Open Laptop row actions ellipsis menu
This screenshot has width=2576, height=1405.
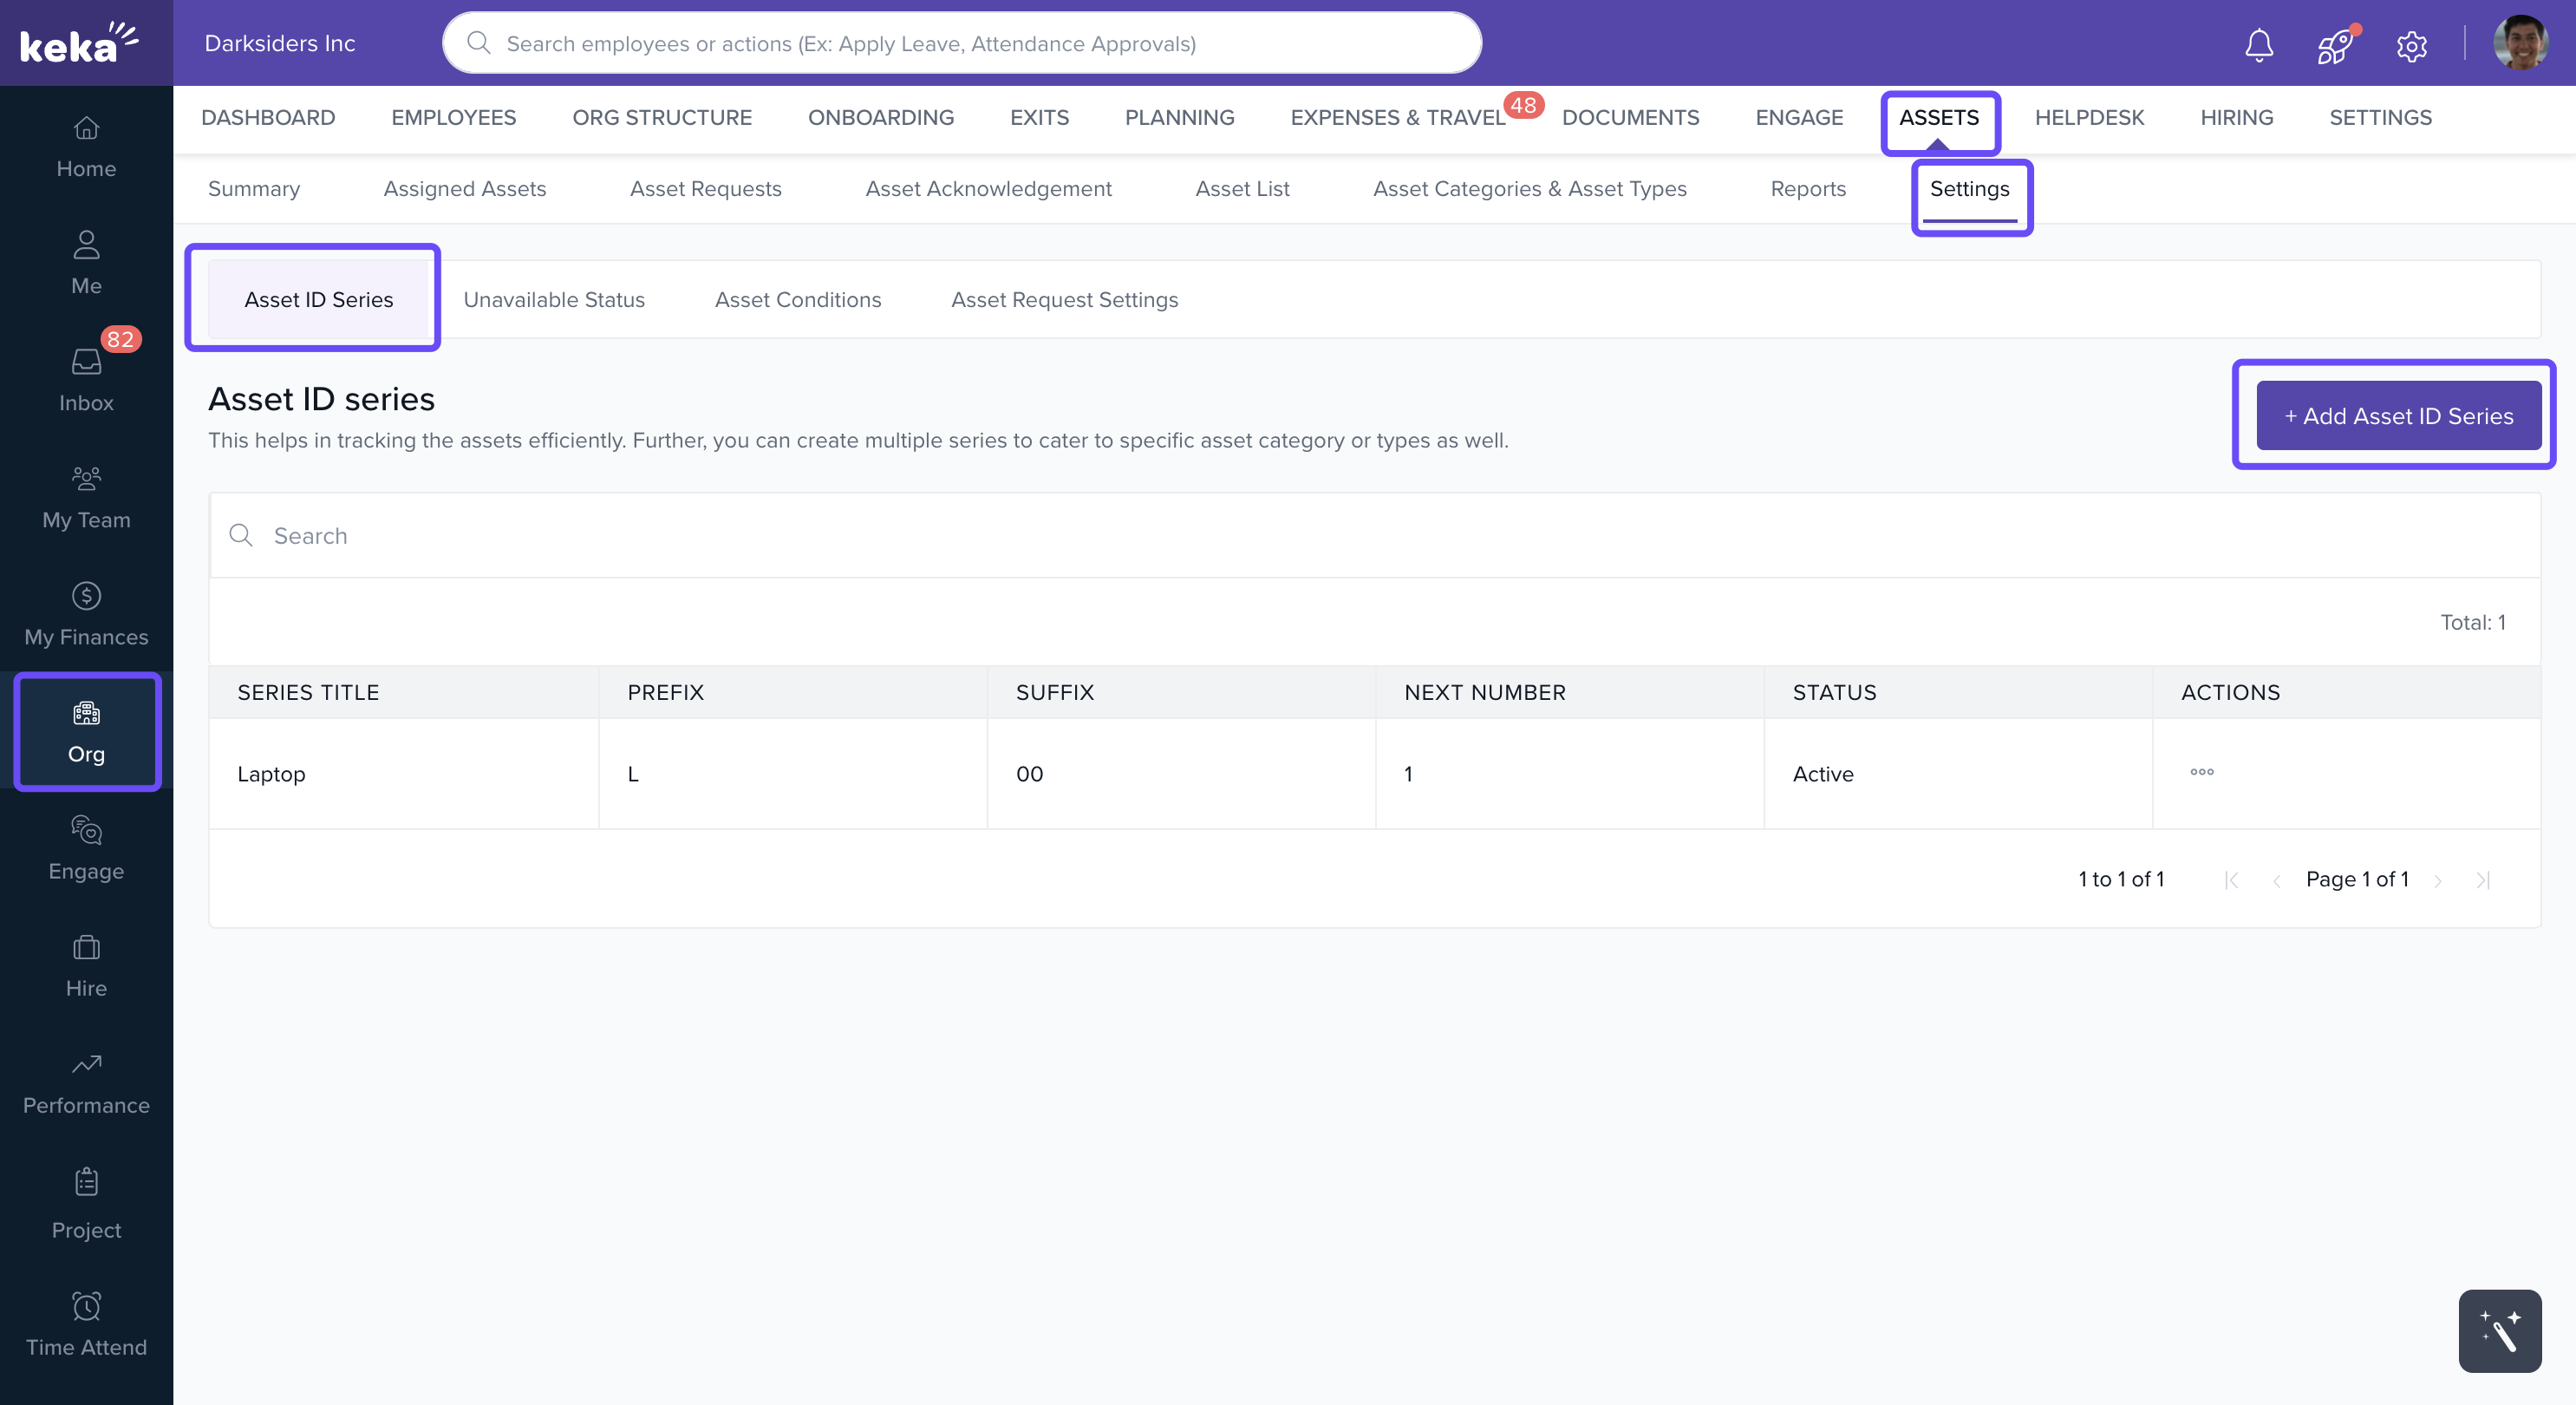(2201, 771)
